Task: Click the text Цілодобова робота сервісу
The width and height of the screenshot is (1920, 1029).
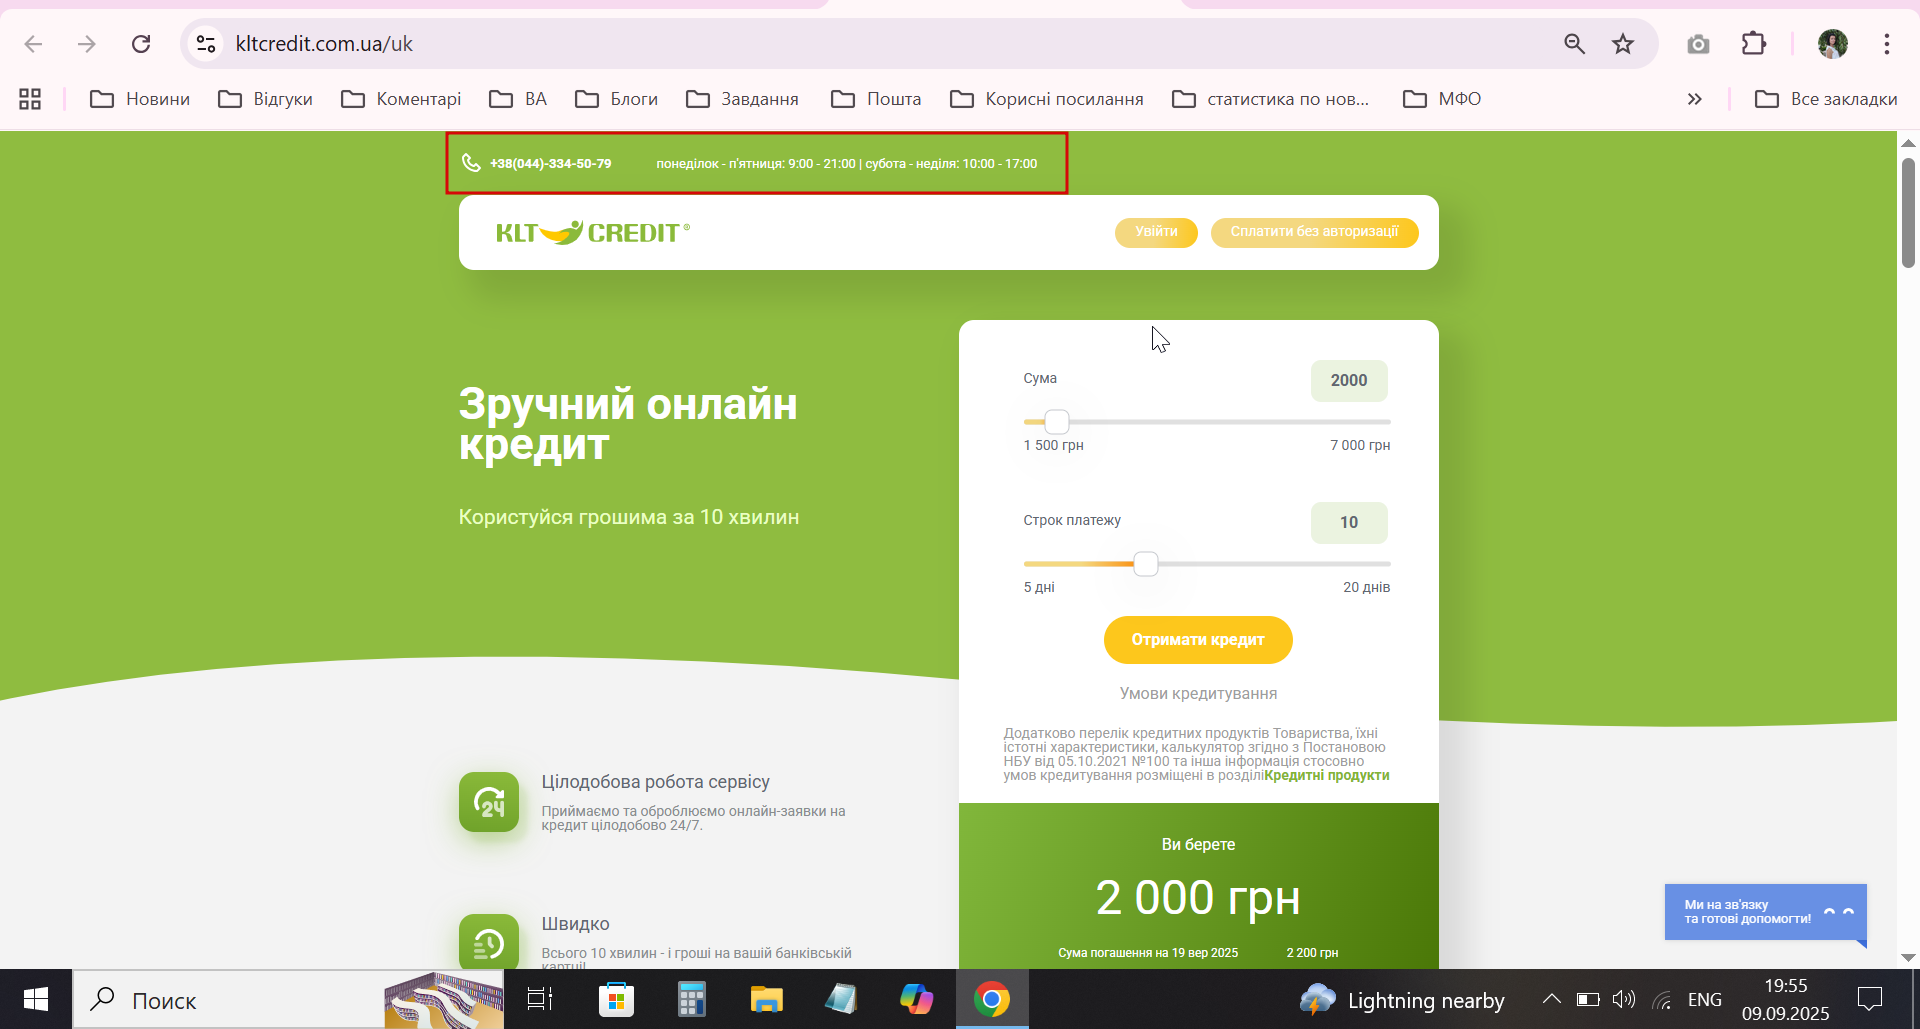Action: coord(655,782)
